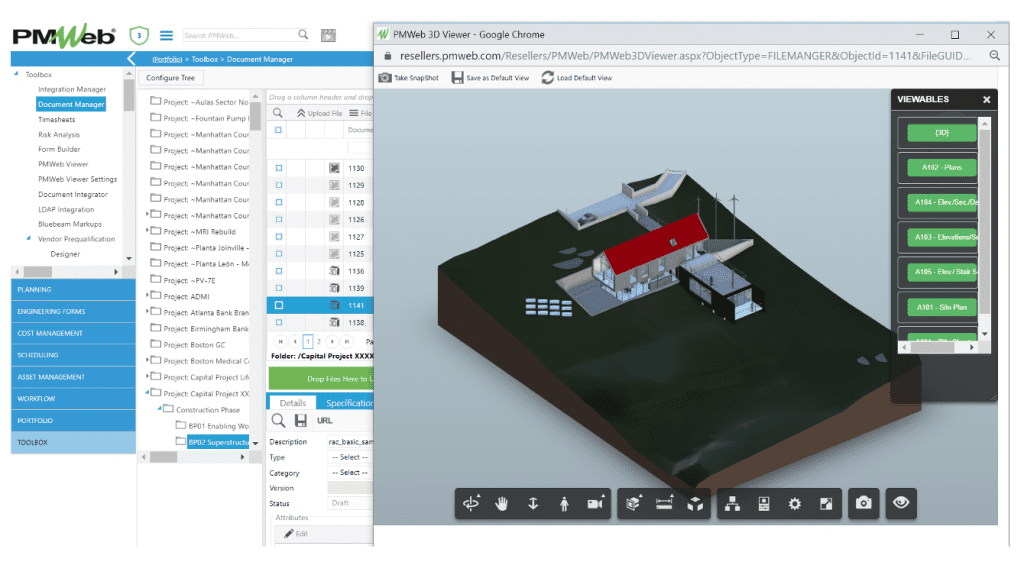Click the 3D file icon for document 1136

click(x=334, y=271)
